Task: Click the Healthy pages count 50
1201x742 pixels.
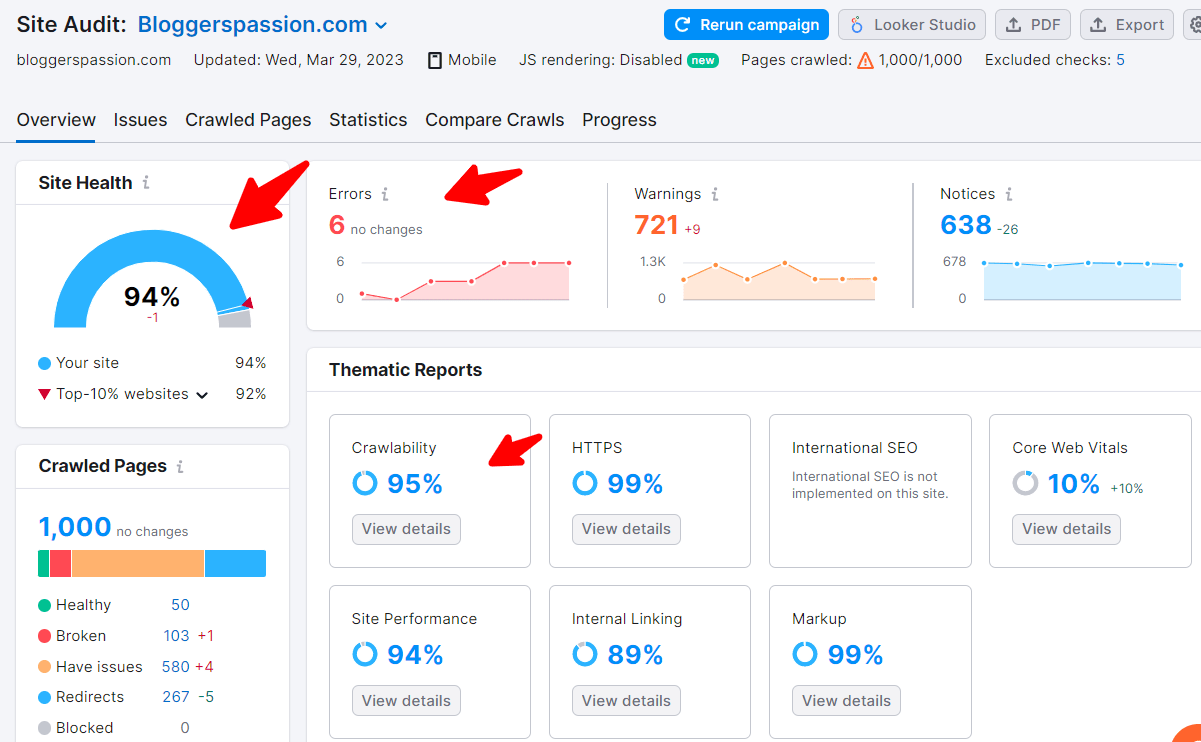Action: (x=180, y=605)
